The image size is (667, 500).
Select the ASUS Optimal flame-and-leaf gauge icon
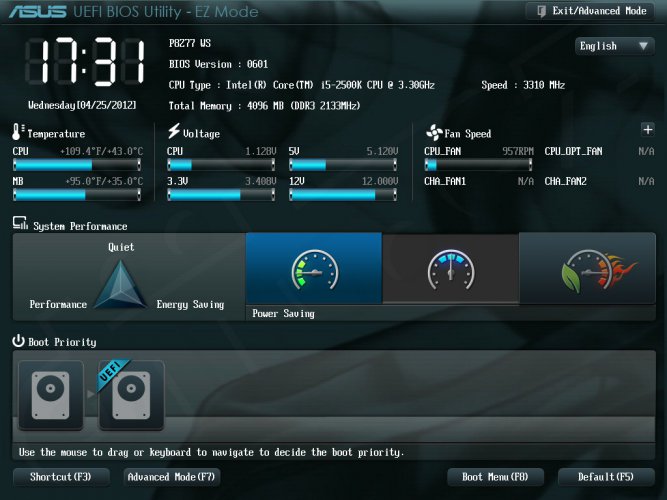(x=599, y=271)
